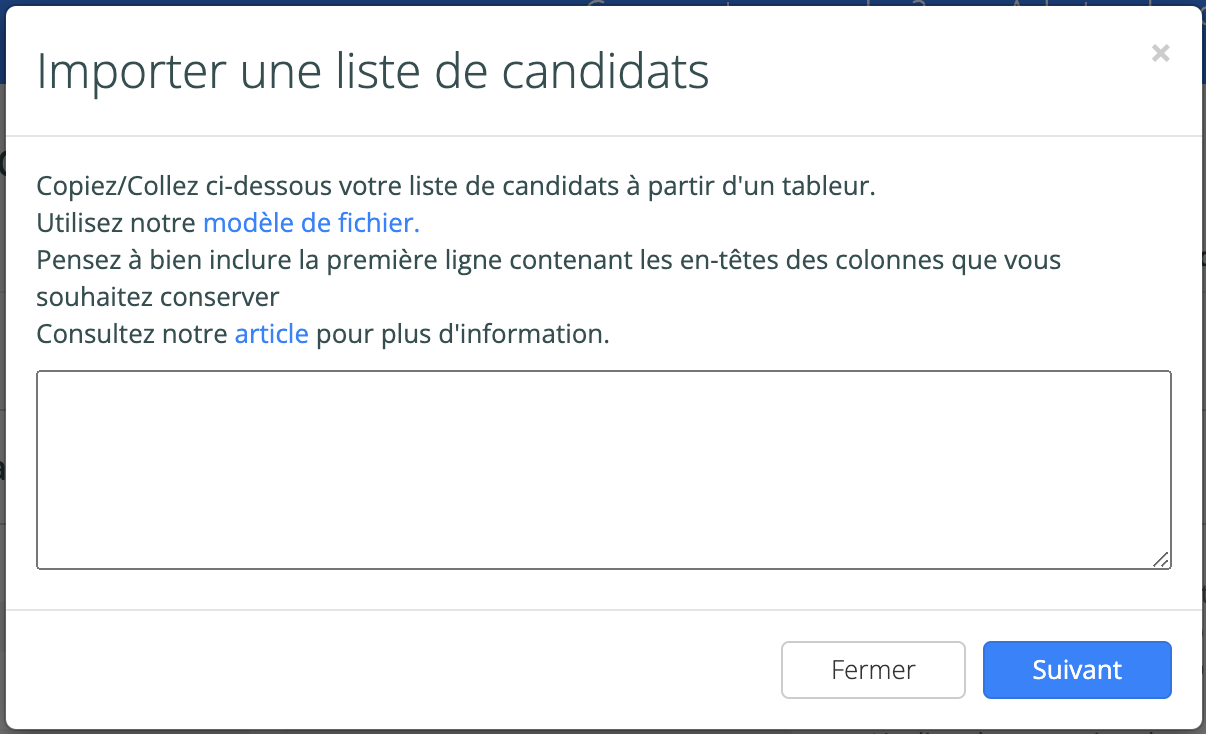Click the "pour plus d'information" text

click(462, 334)
